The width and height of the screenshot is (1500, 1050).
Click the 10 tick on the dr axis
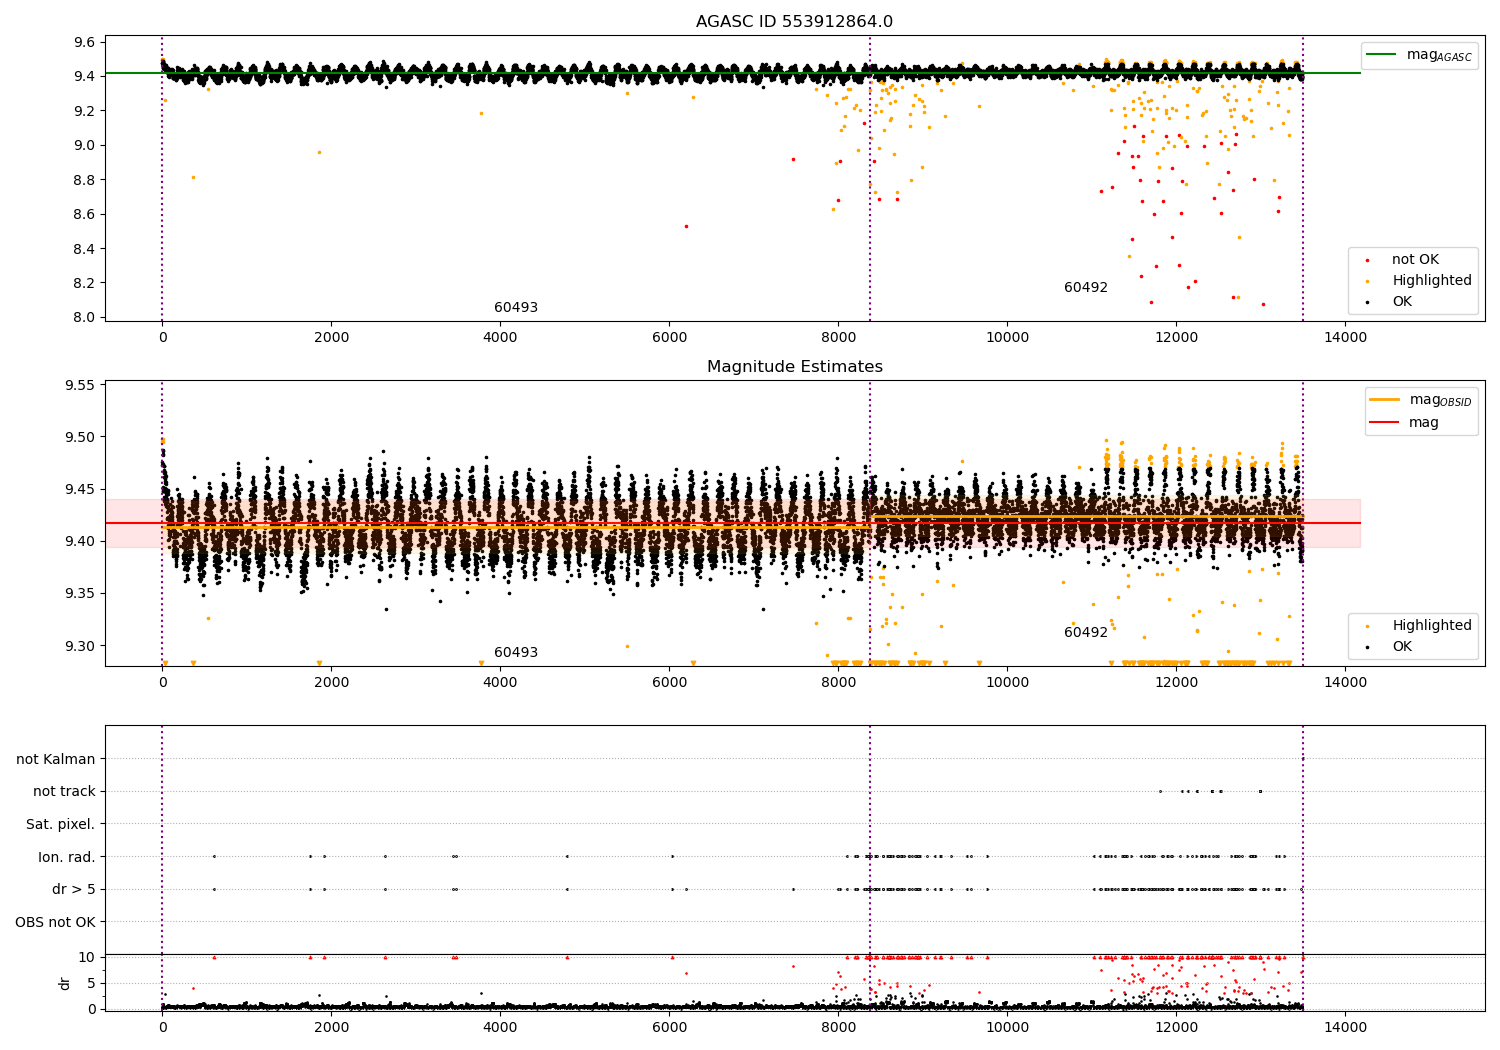88,958
